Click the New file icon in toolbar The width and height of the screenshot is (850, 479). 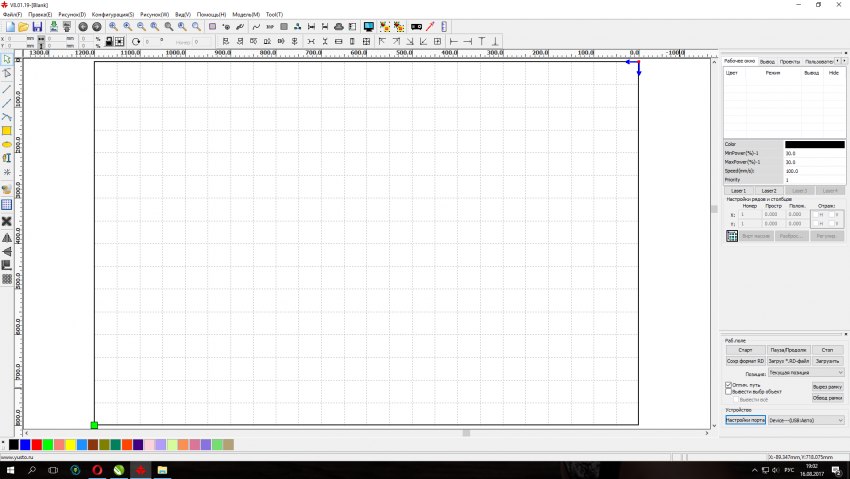click(x=10, y=26)
